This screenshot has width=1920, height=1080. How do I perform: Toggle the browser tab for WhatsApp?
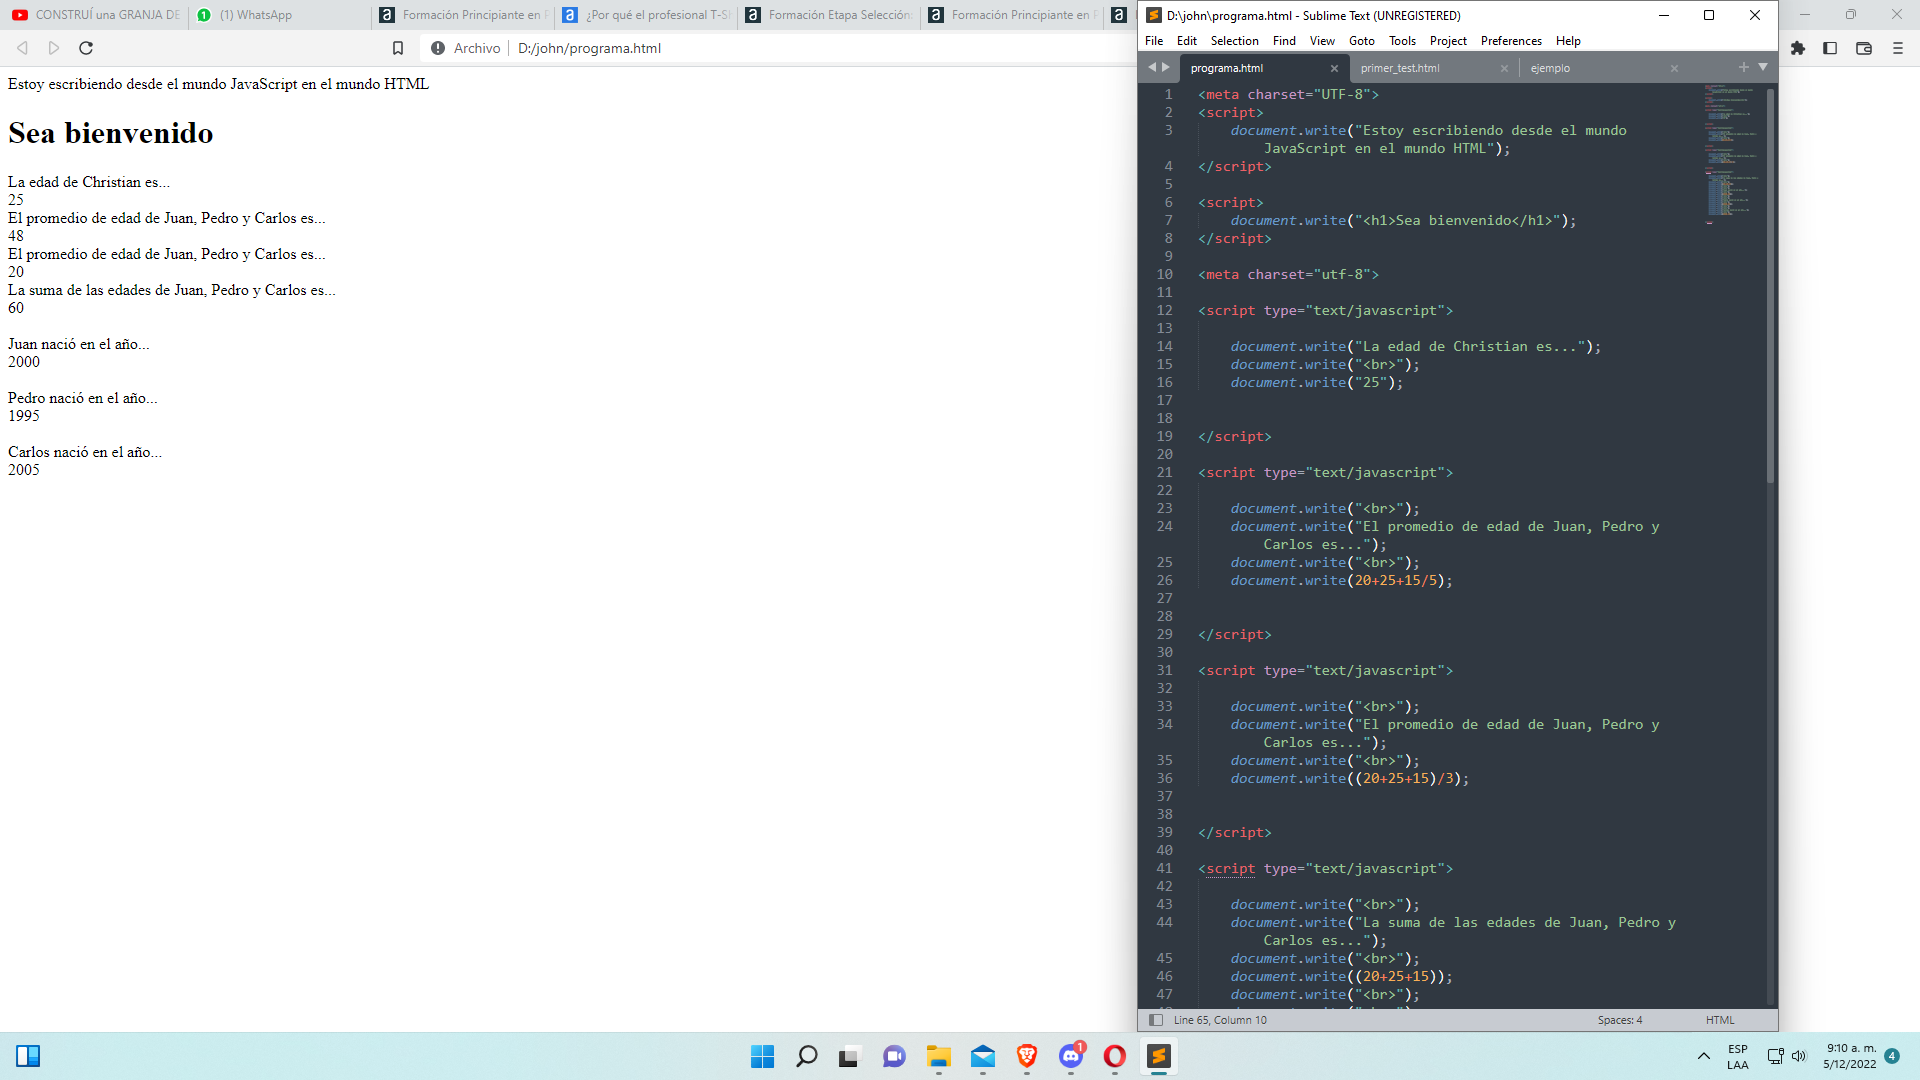255,15
